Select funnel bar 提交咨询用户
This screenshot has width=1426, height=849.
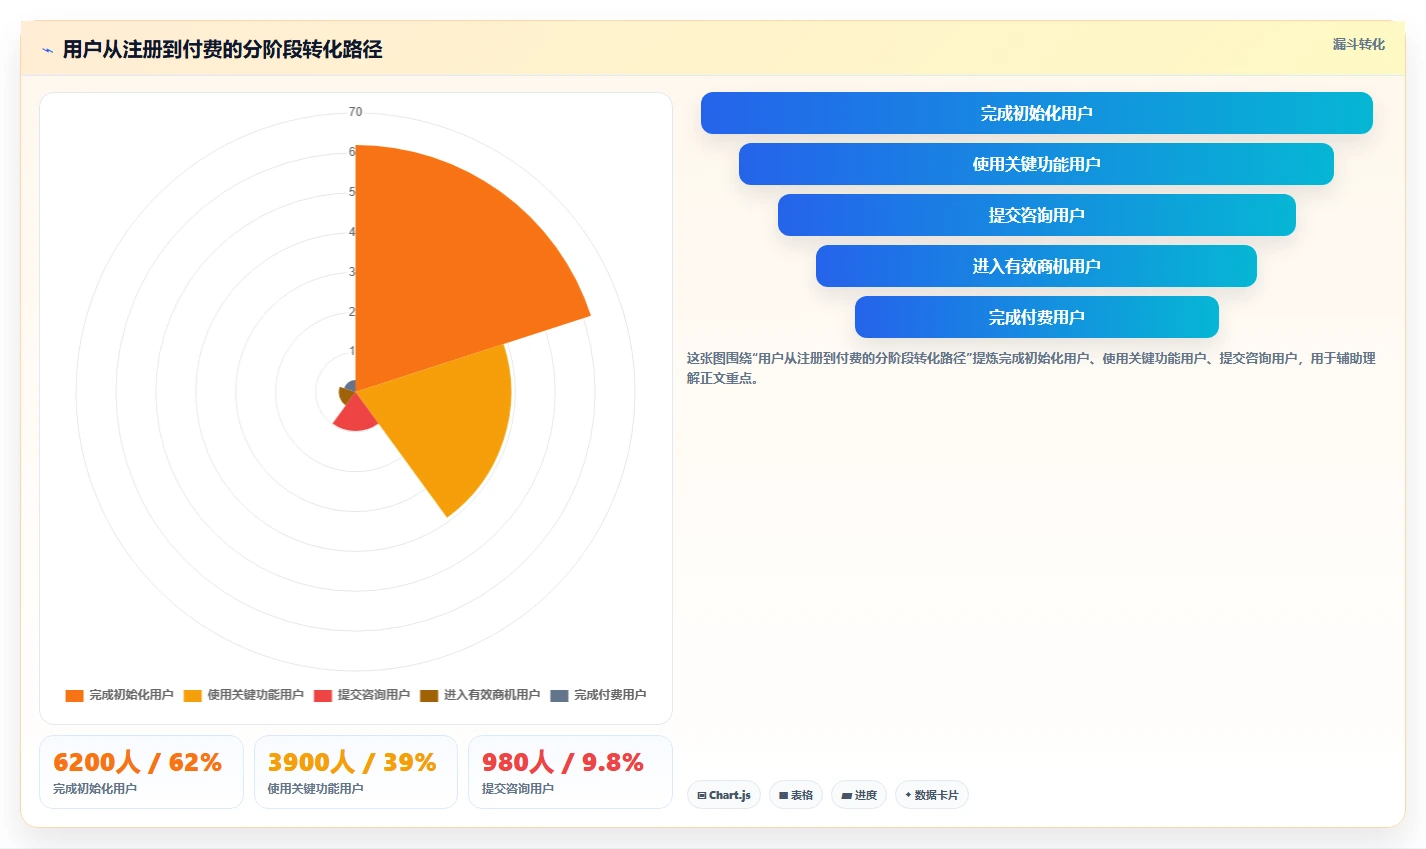[x=1036, y=215]
